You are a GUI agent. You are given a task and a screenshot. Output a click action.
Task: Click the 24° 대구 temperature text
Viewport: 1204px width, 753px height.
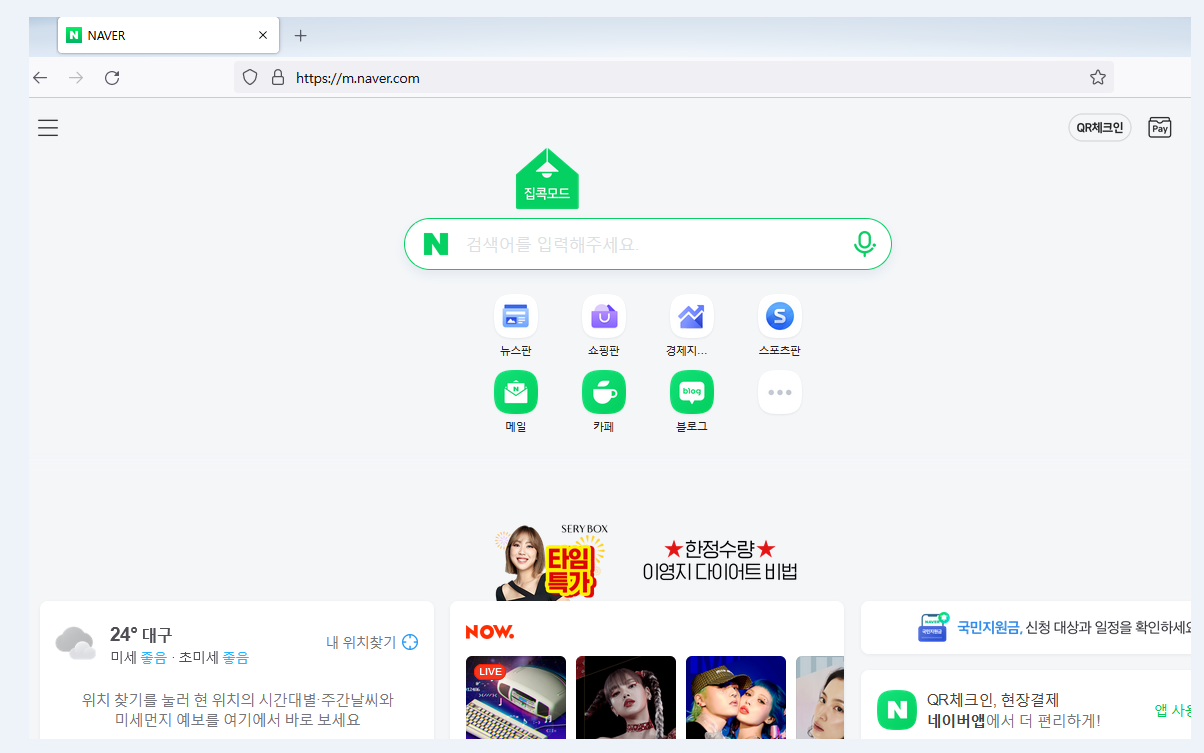click(x=141, y=634)
